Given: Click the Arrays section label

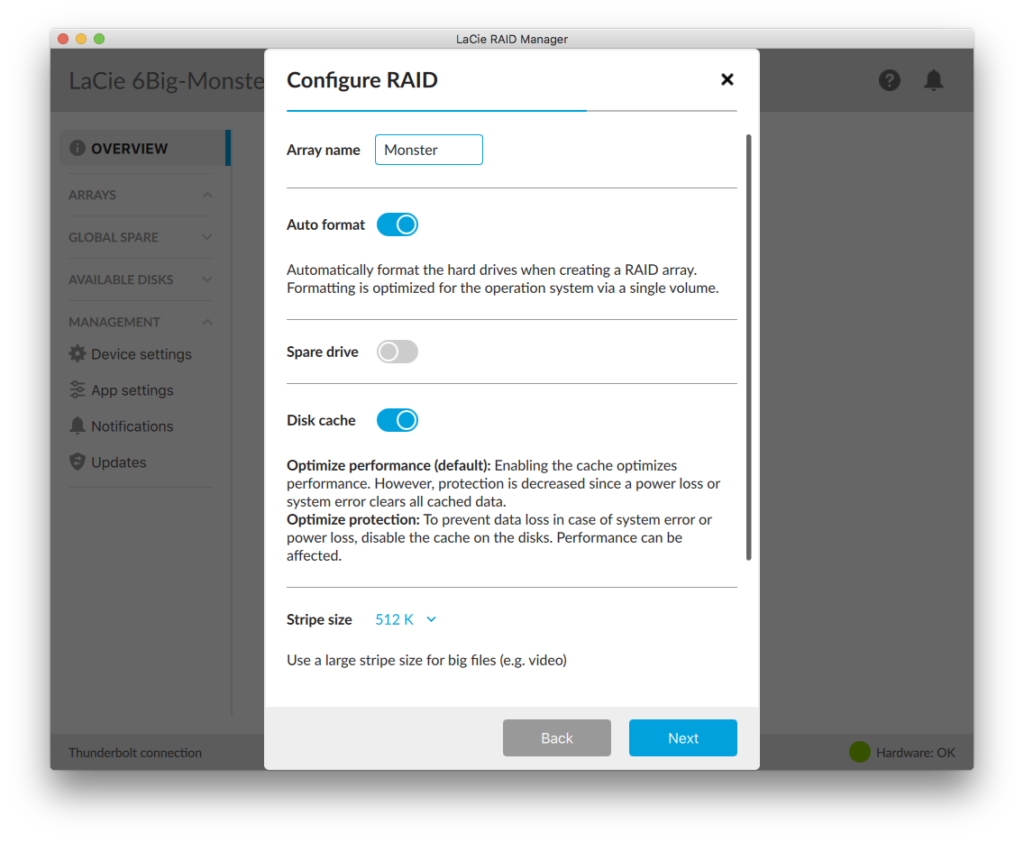Looking at the screenshot, I should coord(92,195).
